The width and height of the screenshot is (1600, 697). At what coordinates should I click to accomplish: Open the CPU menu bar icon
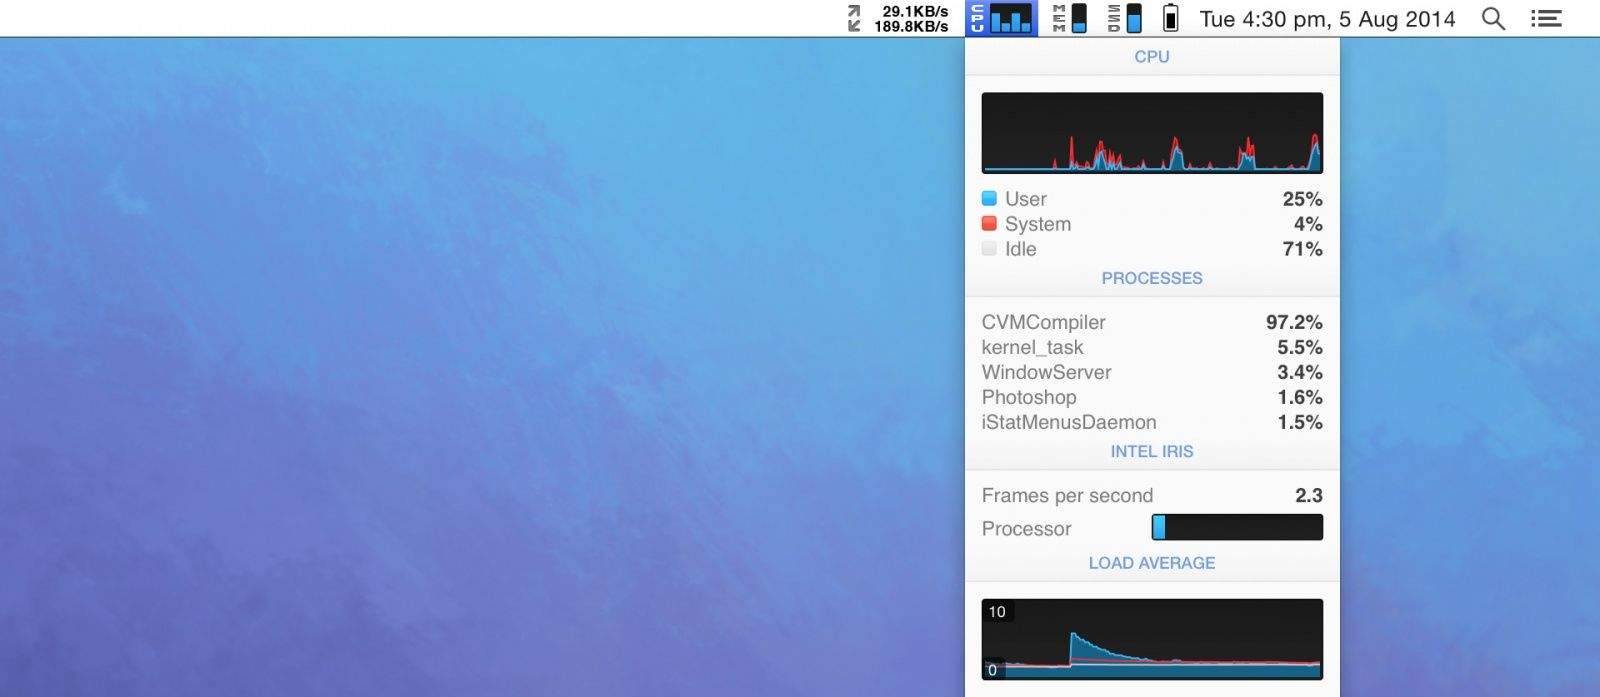pyautogui.click(x=1001, y=18)
